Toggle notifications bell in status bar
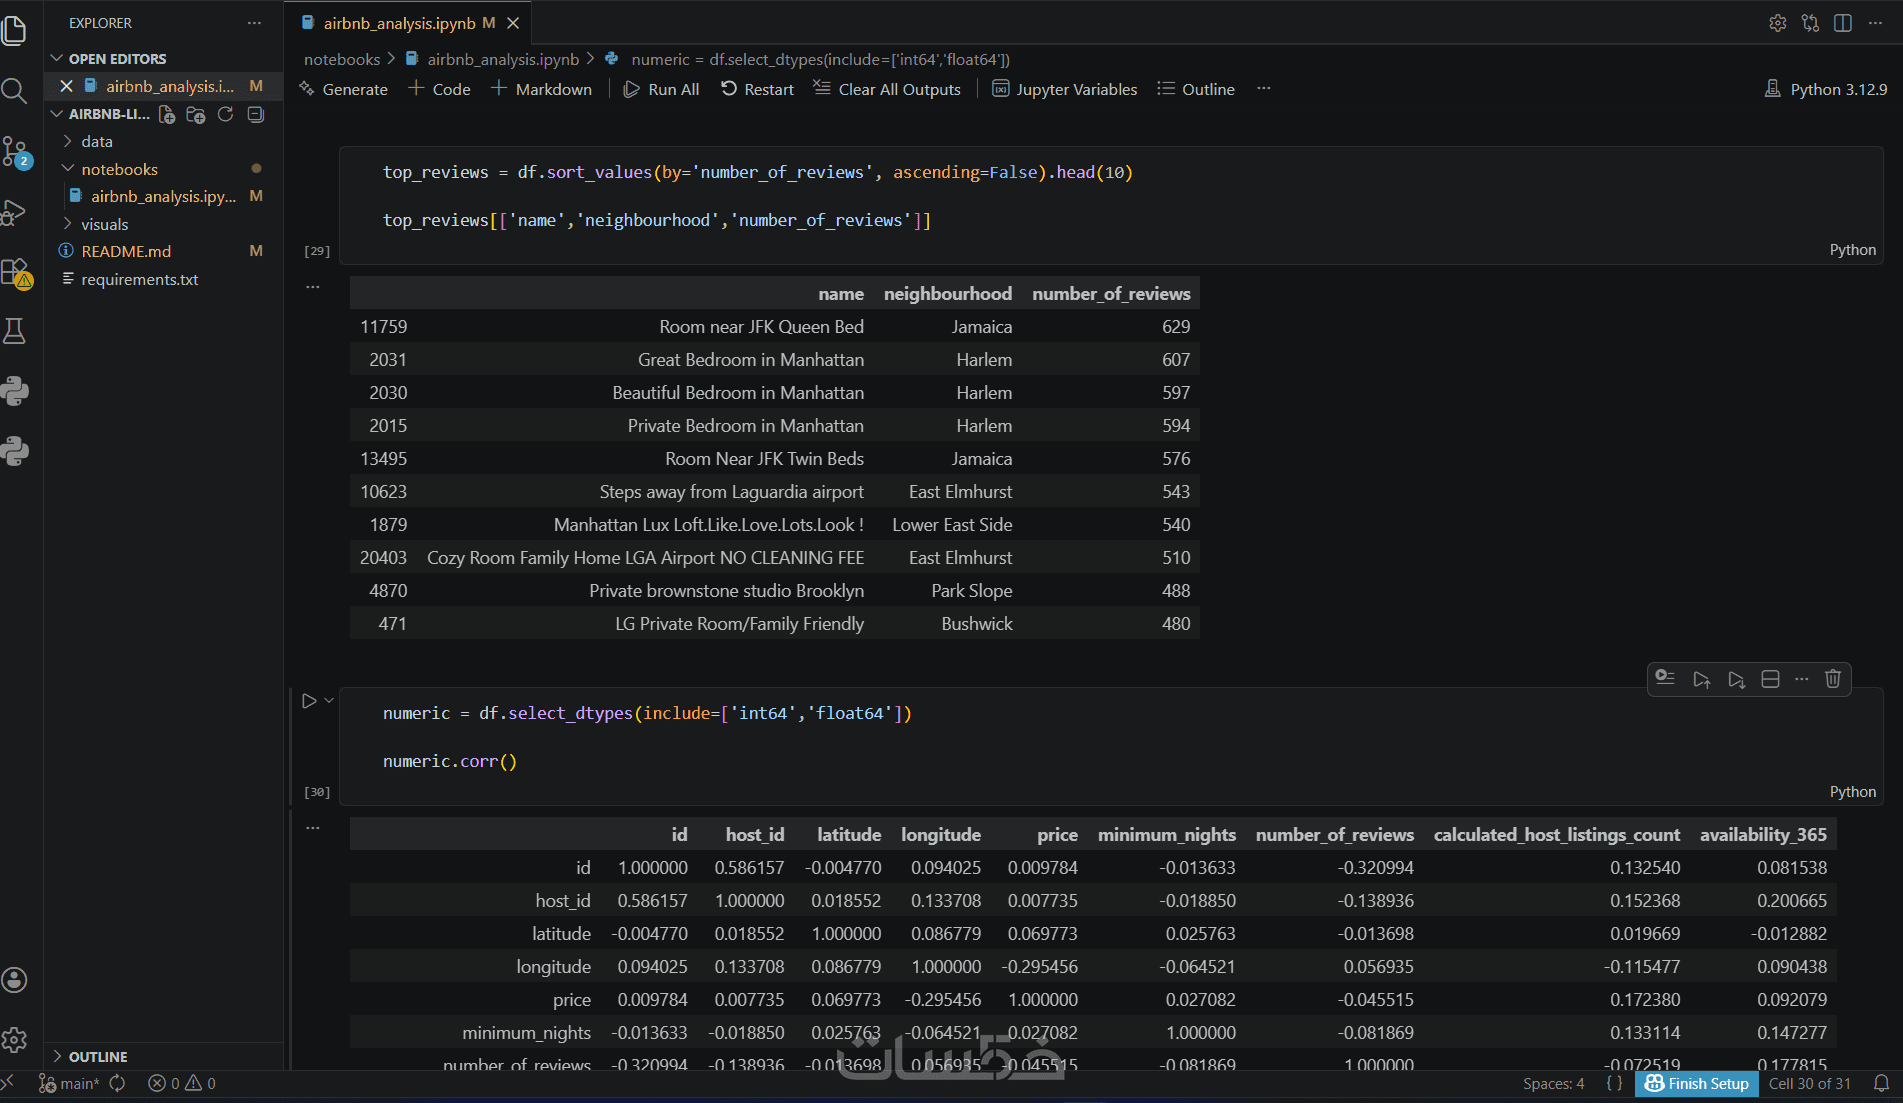Image resolution: width=1903 pixels, height=1103 pixels. pos(1881,1083)
